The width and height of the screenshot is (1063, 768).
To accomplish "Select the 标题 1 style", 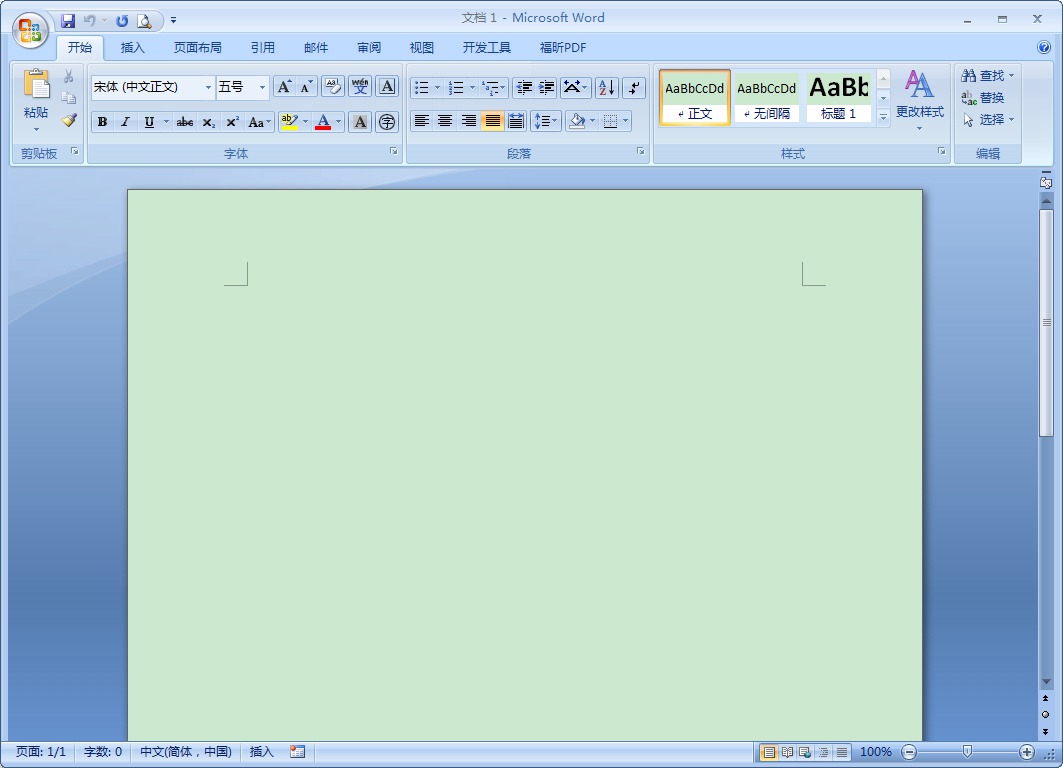I will [x=838, y=97].
